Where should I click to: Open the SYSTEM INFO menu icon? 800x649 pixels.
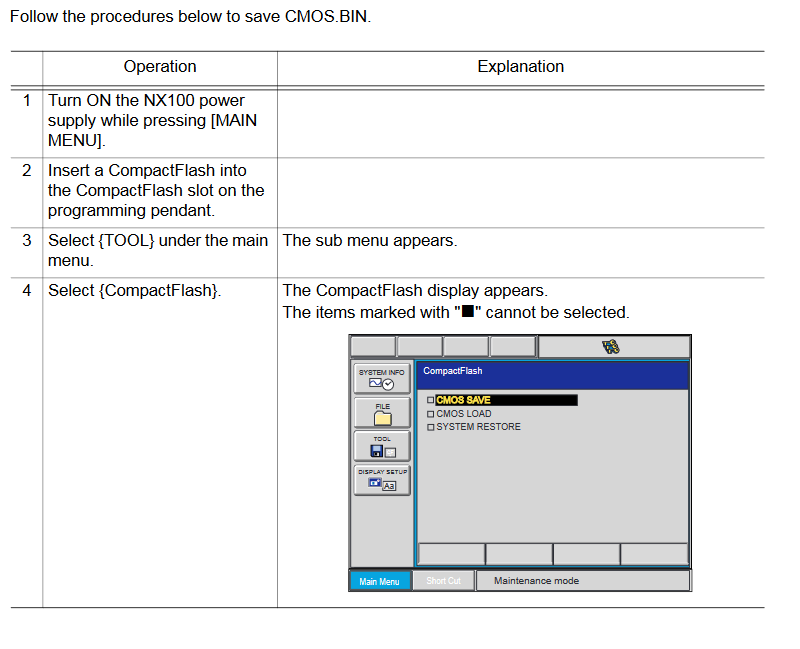click(382, 379)
